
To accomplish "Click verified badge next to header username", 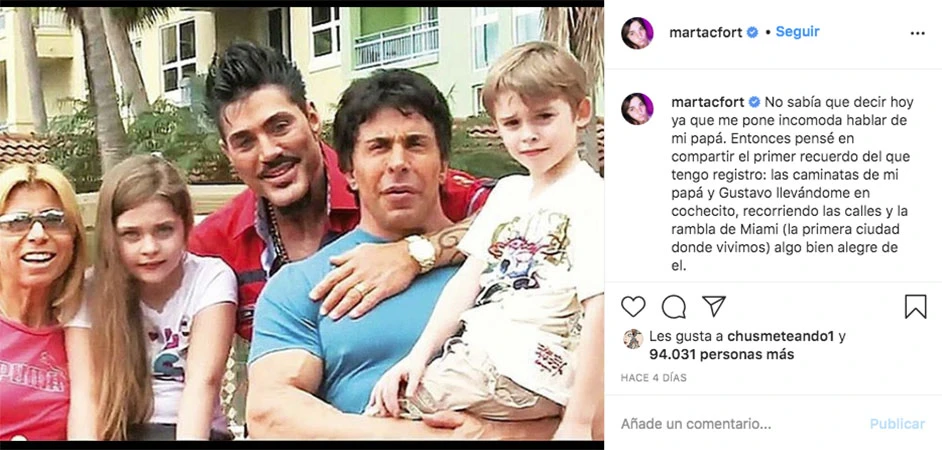I will tap(752, 33).
